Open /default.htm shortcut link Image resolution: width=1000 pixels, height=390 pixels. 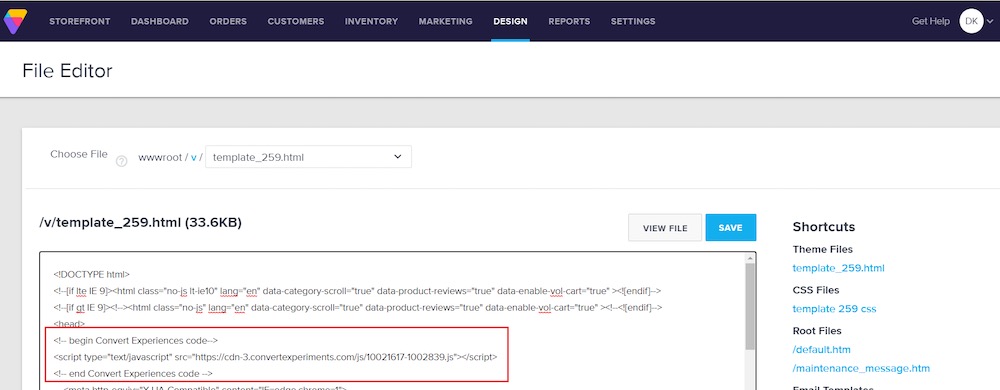pyautogui.click(x=821, y=350)
